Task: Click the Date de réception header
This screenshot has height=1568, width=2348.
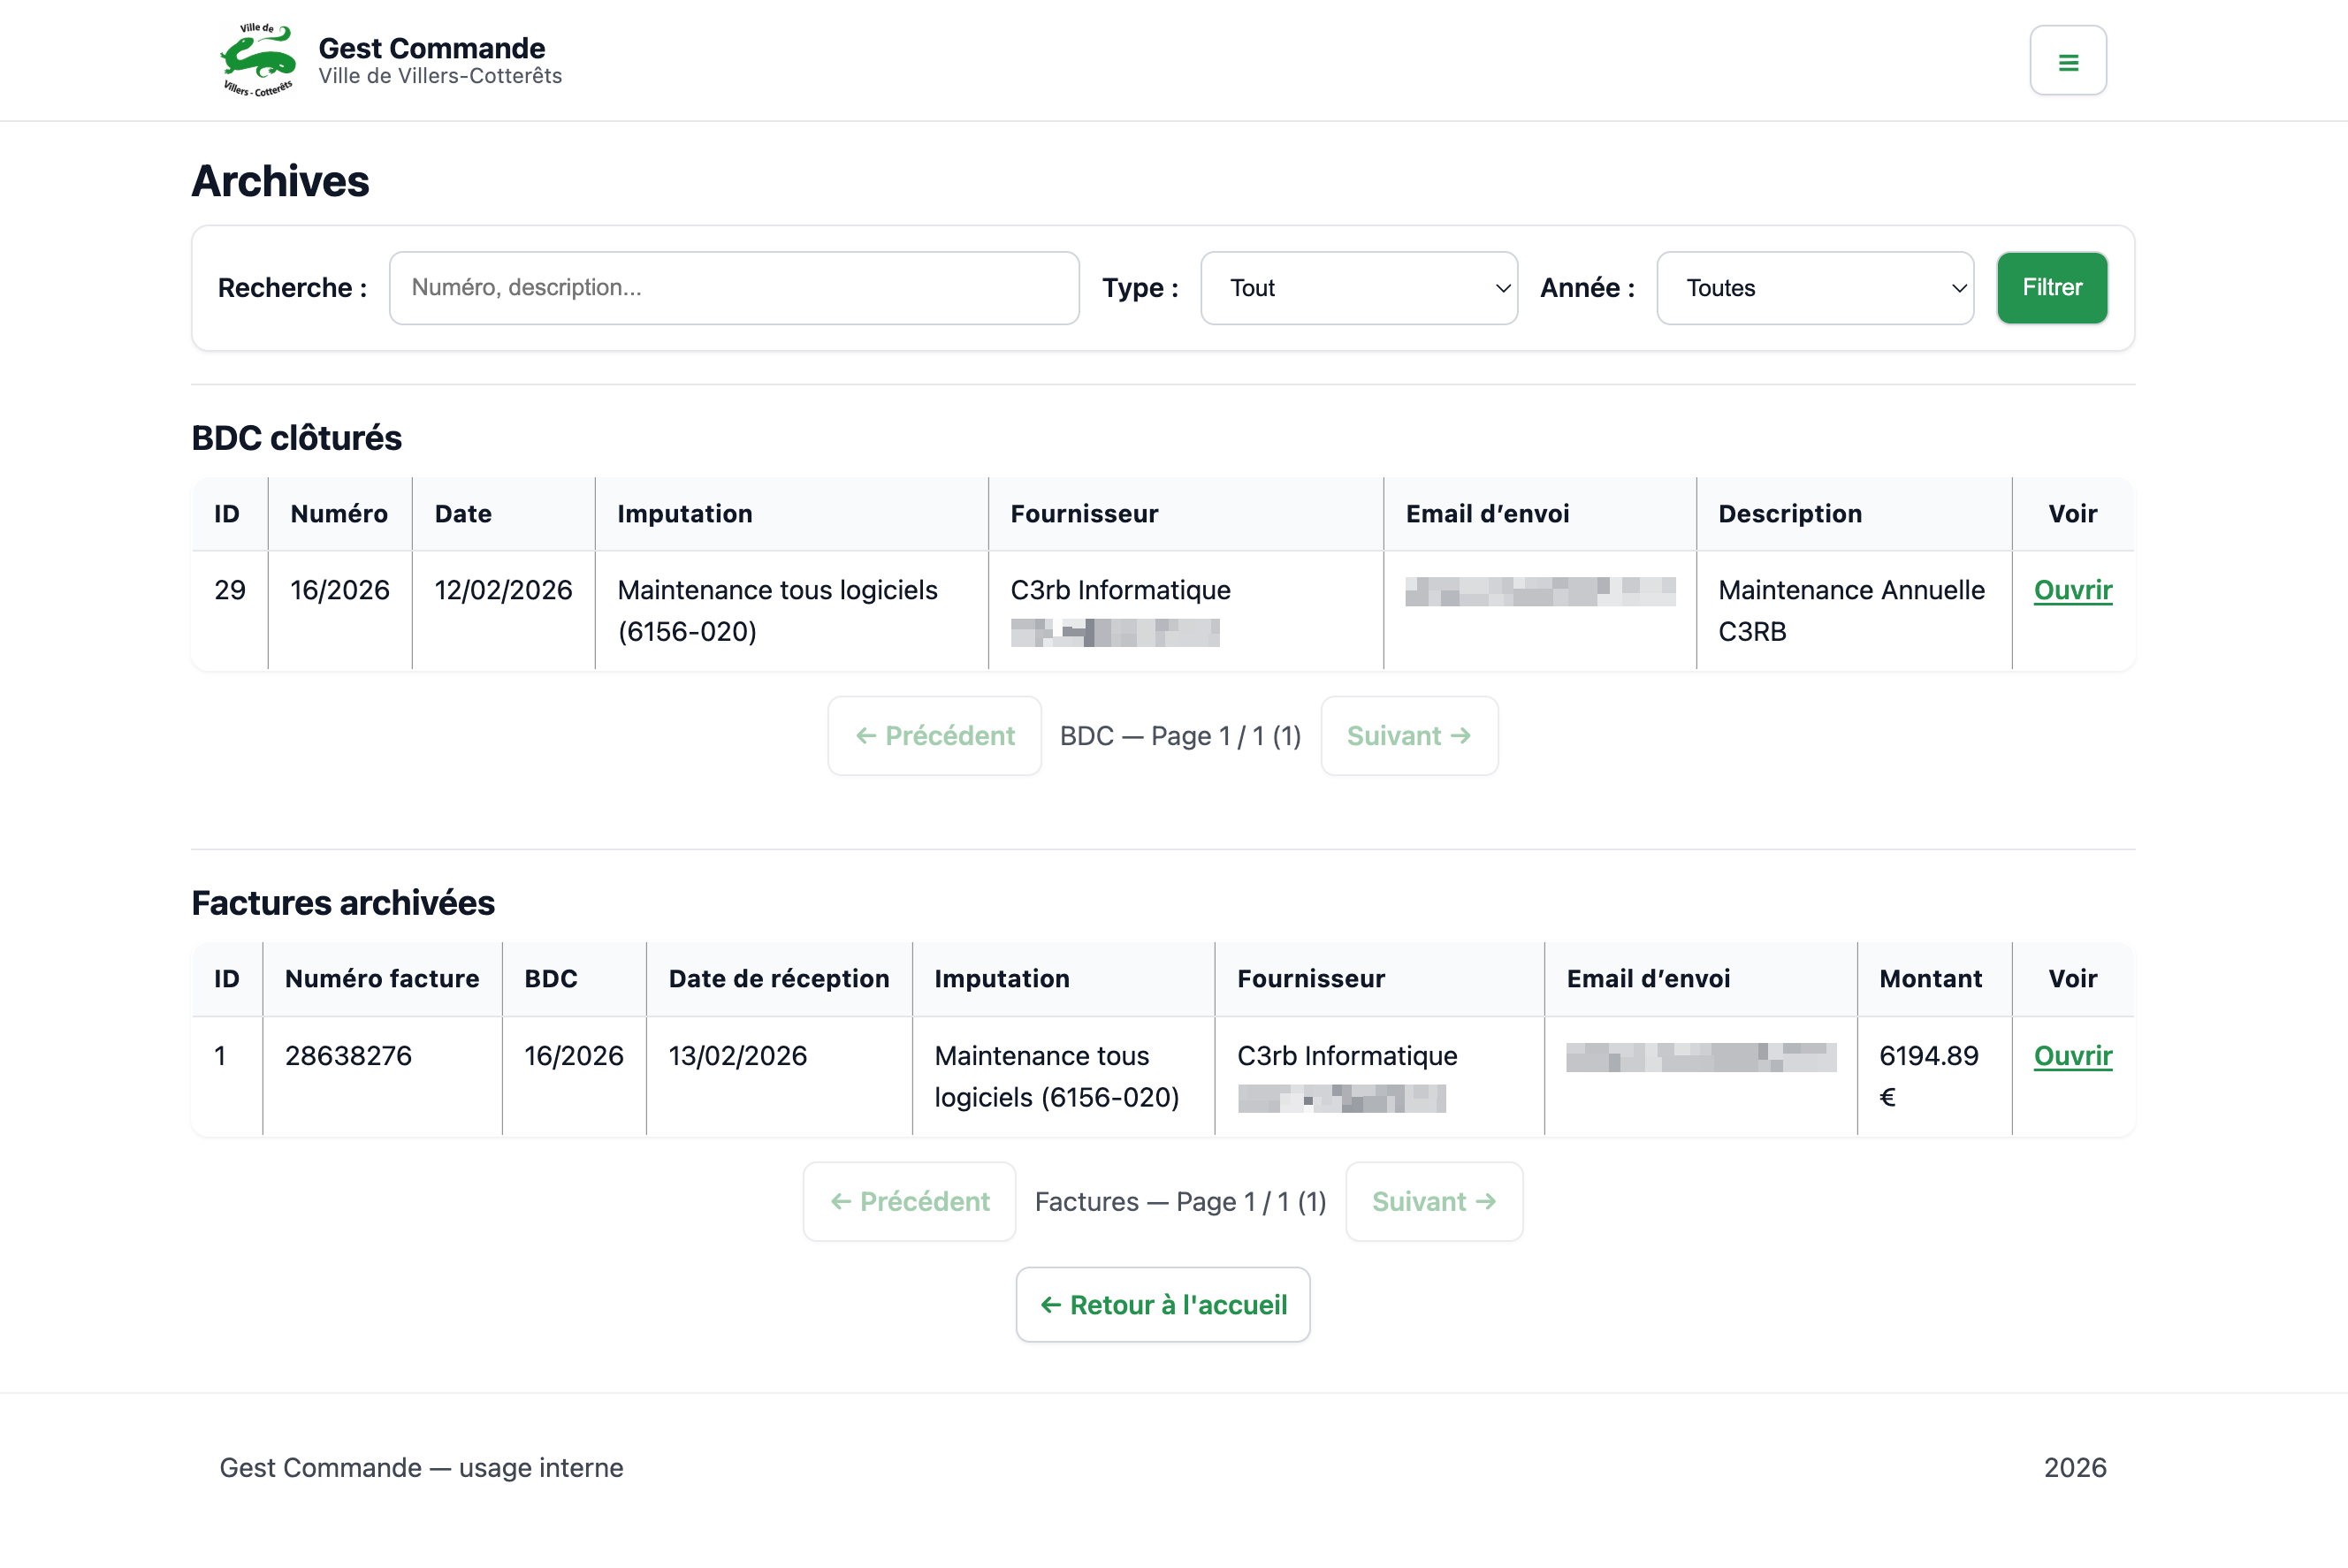Action: 778,979
